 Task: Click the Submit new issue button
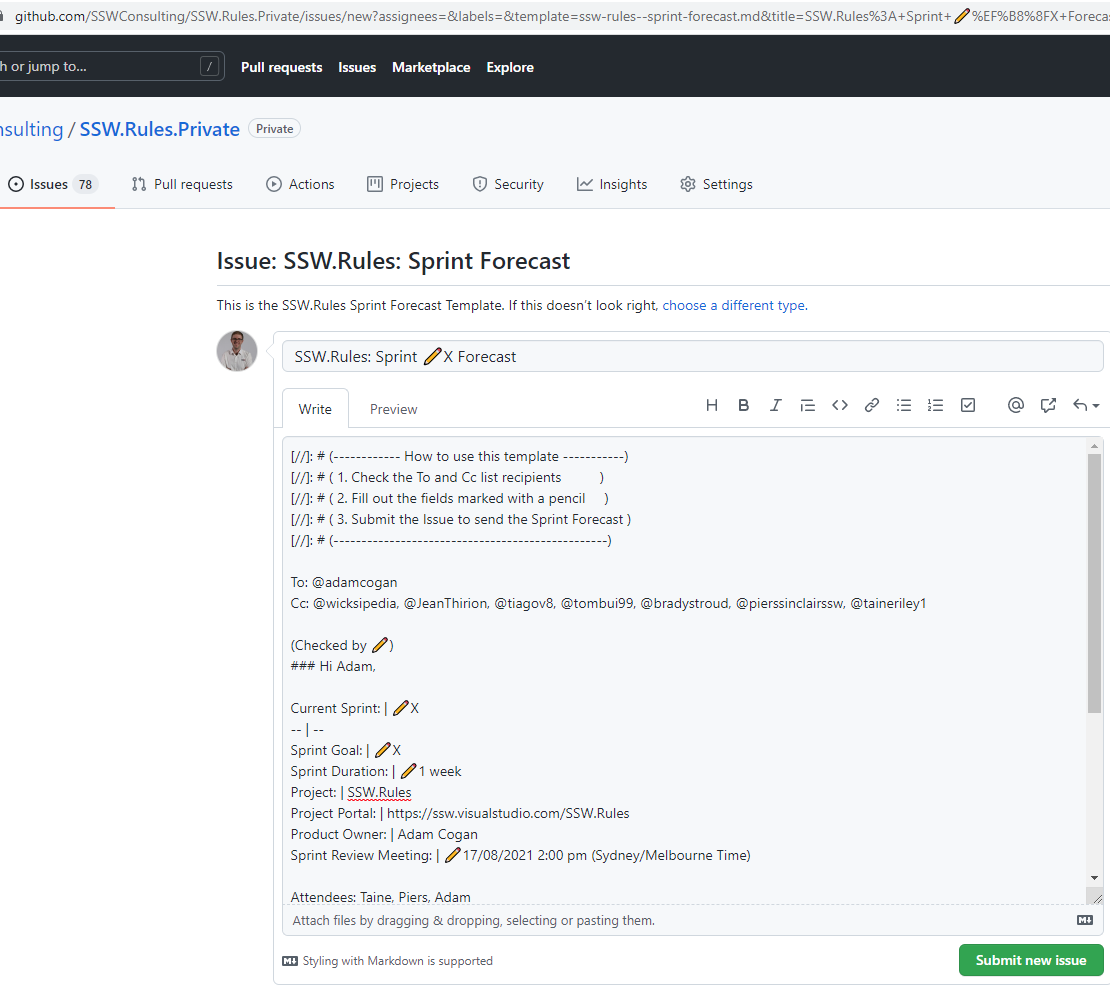click(x=1030, y=960)
